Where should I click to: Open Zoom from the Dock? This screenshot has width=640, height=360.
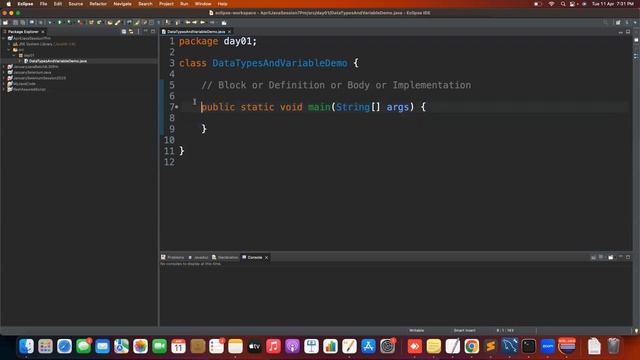pyautogui.click(x=548, y=346)
